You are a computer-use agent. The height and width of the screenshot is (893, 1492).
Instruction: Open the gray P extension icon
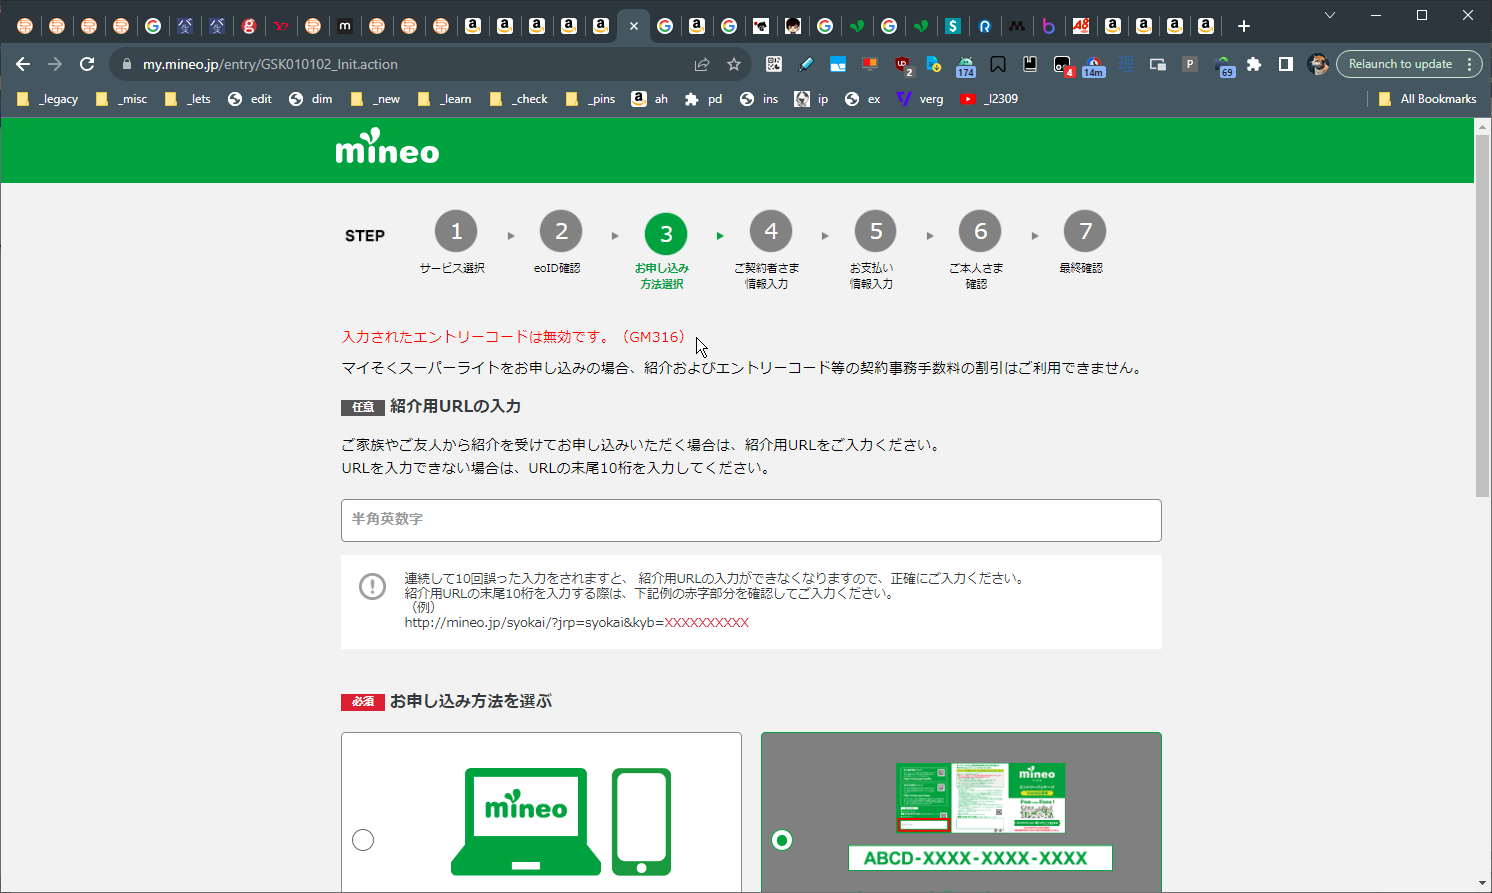(1190, 64)
